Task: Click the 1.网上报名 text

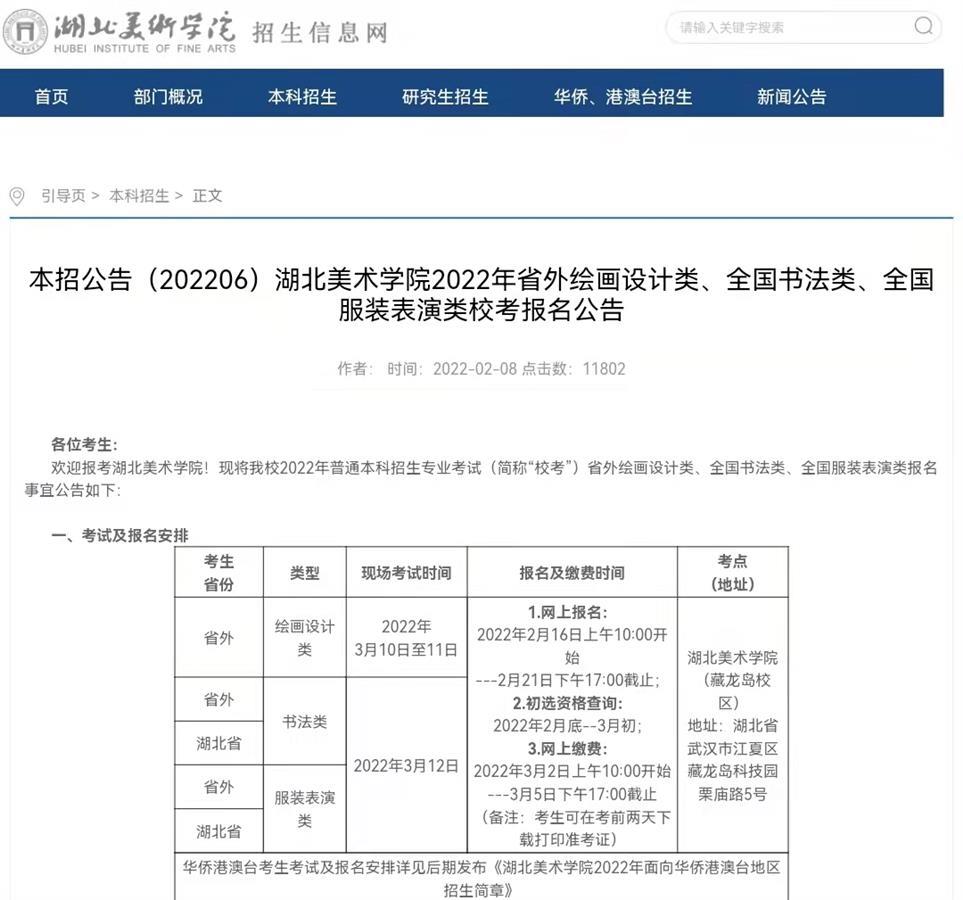Action: coord(568,612)
